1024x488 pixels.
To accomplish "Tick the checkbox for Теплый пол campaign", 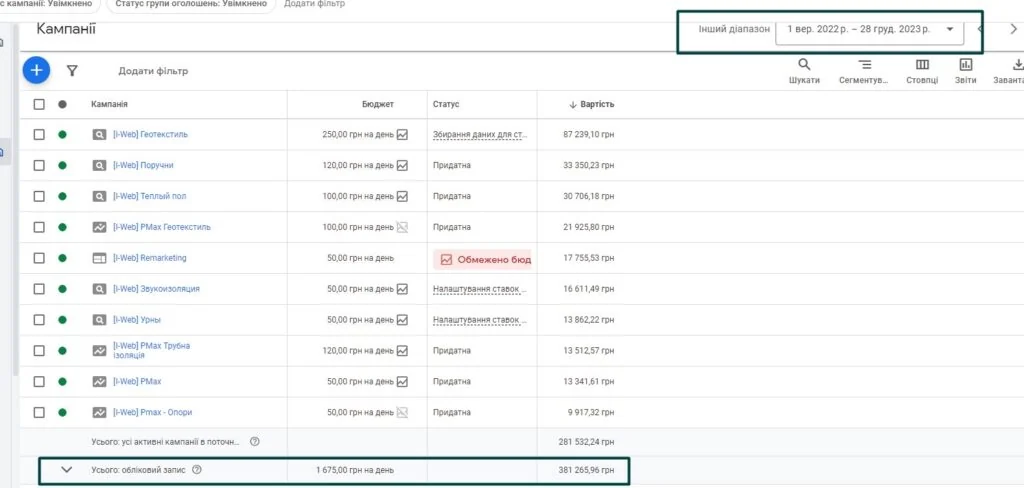I will (39, 196).
